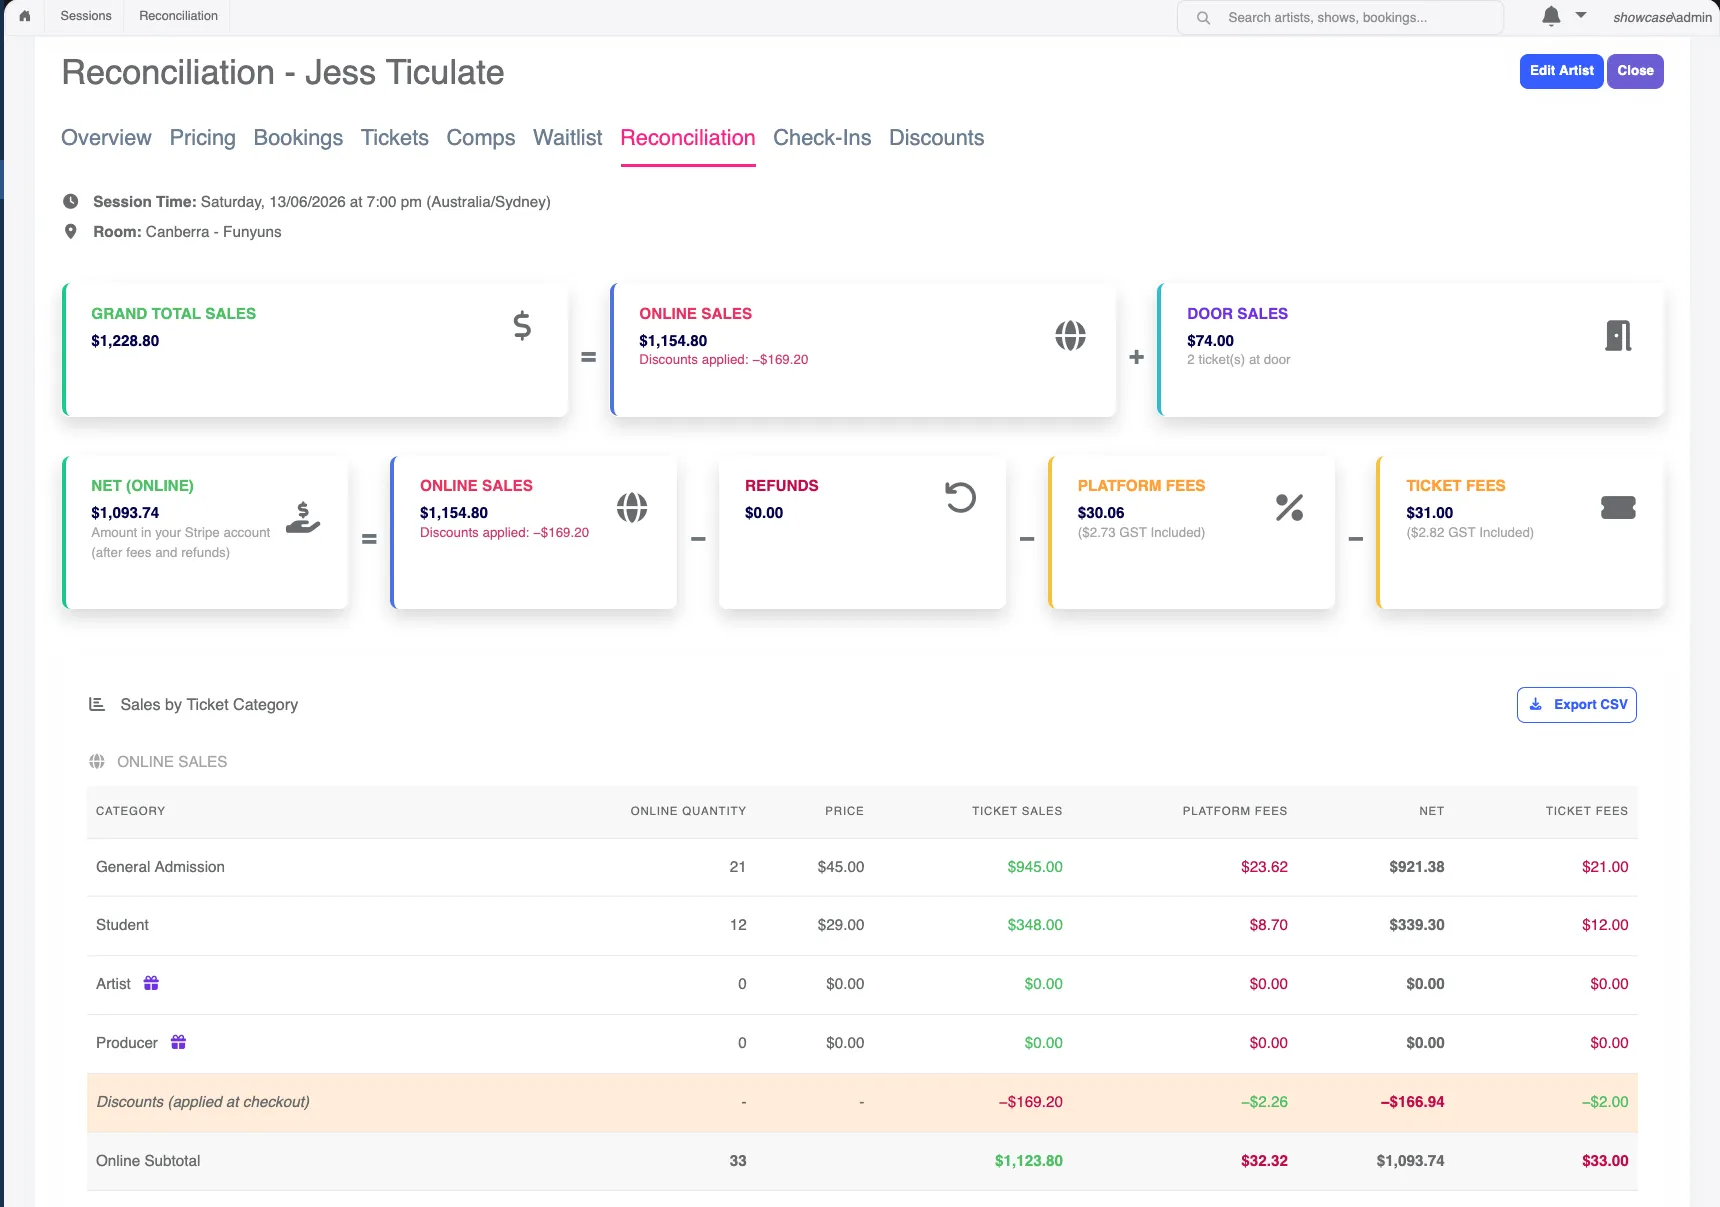
Task: Click the Online Subtotal row label
Action: [148, 1161]
